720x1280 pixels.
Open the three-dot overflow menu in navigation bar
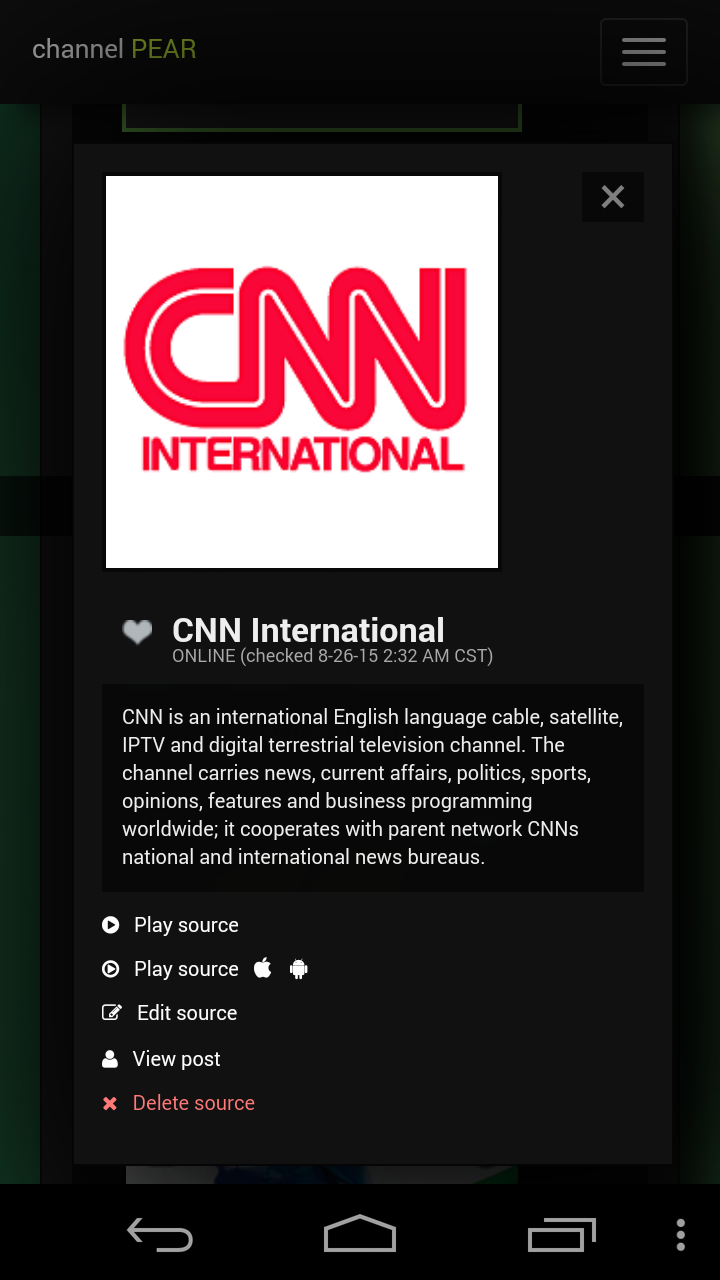coord(681,1235)
